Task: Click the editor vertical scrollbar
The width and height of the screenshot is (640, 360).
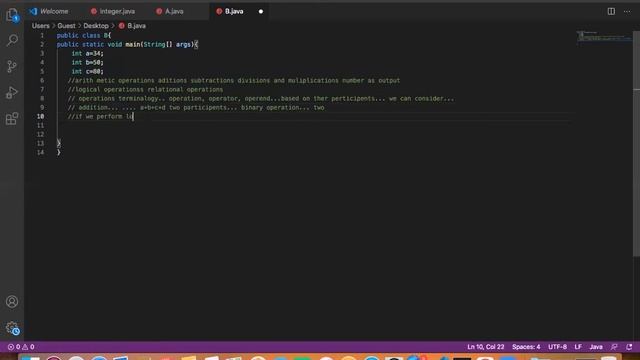Action: click(x=636, y=144)
